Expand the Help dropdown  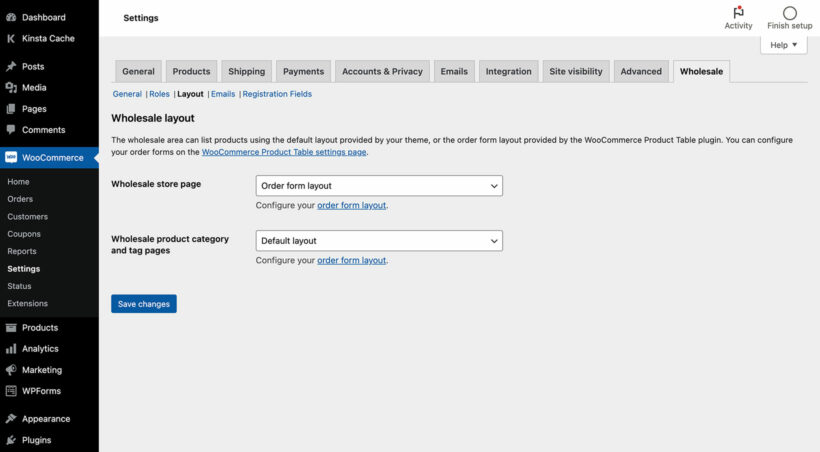[783, 45]
